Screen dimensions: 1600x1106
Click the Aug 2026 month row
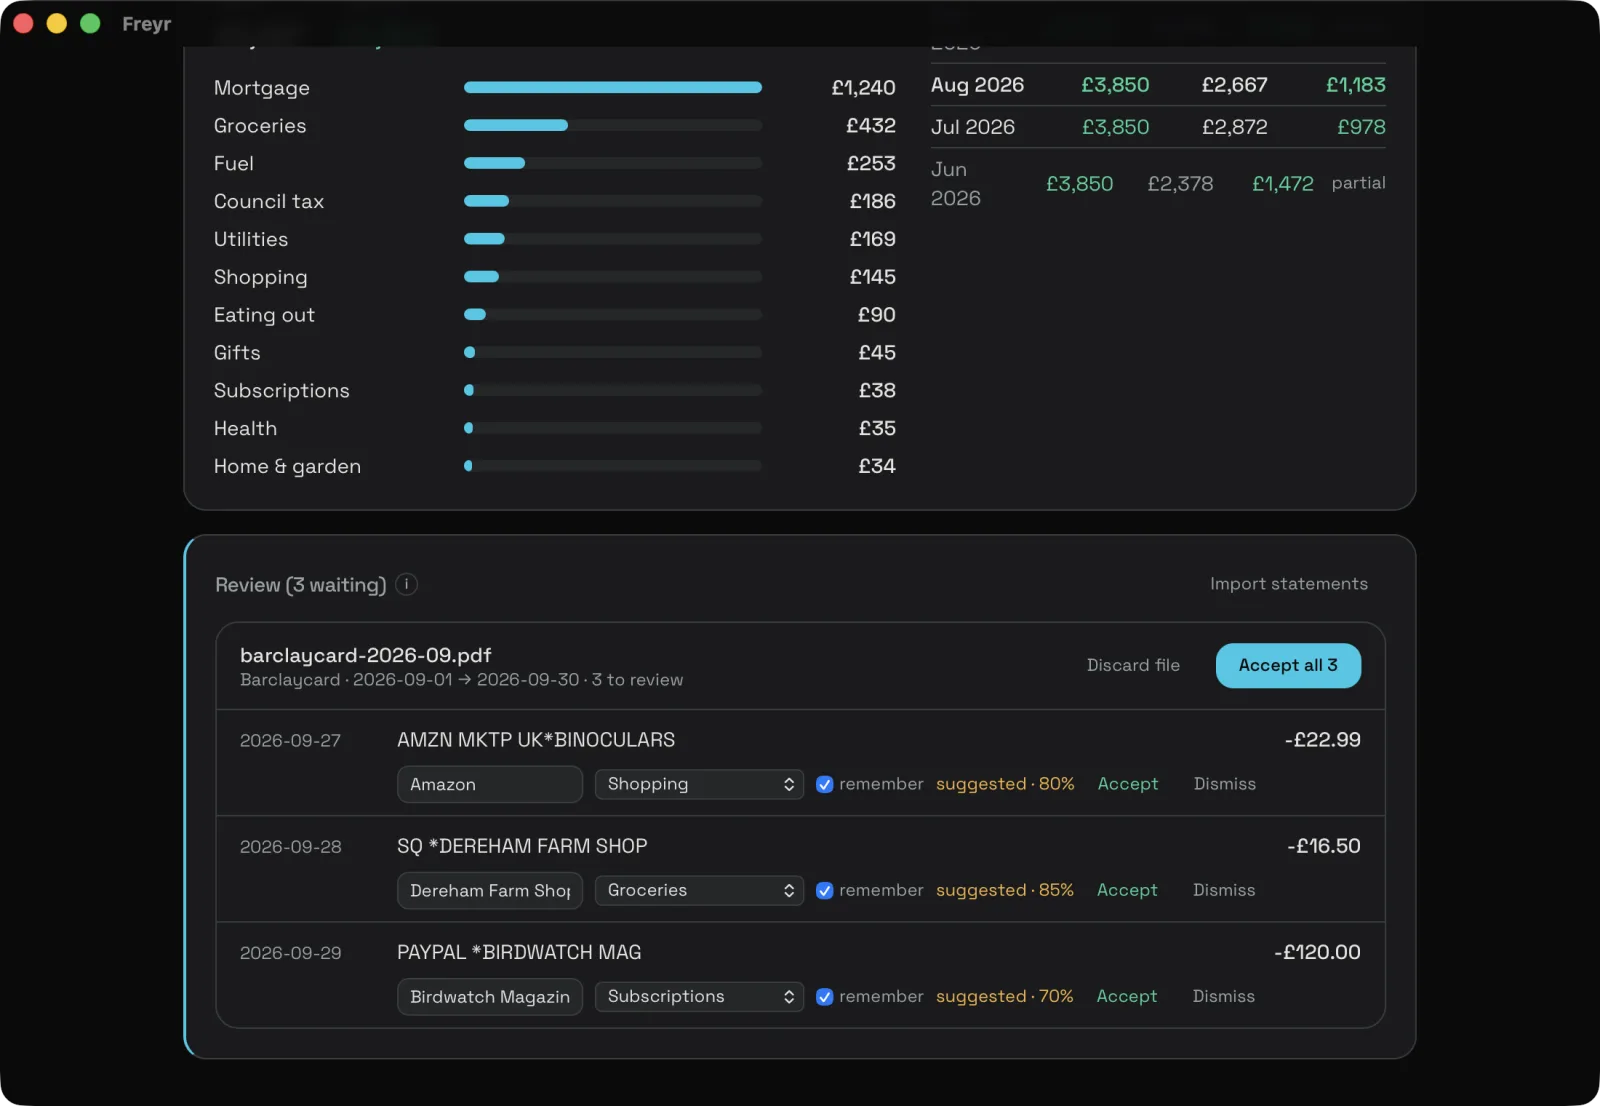[1158, 85]
